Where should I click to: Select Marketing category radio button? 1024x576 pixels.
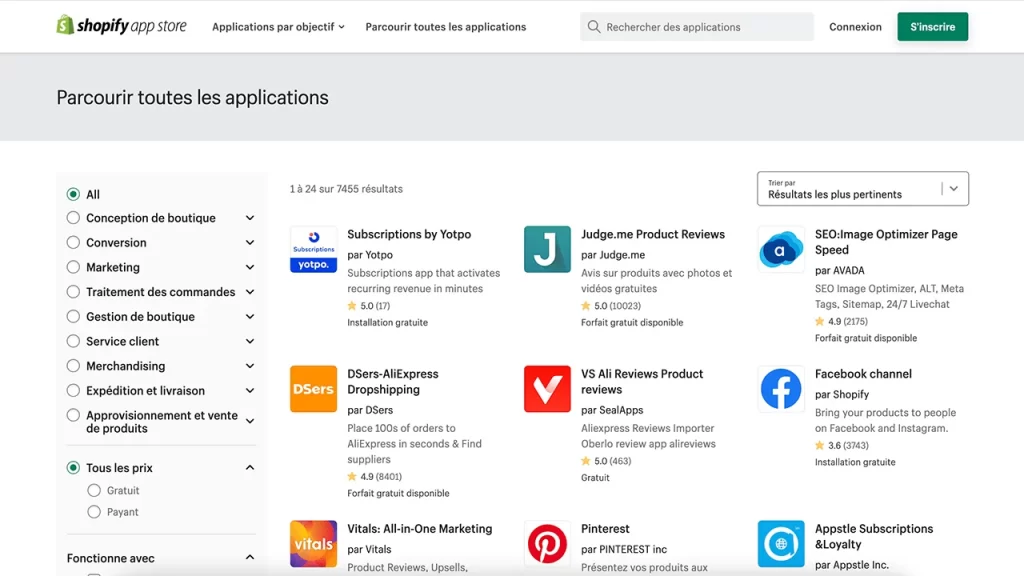pyautogui.click(x=73, y=267)
